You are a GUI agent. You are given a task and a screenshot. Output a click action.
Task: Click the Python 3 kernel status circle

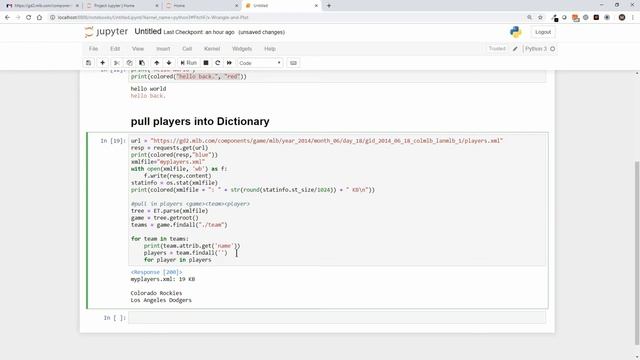tap(553, 49)
